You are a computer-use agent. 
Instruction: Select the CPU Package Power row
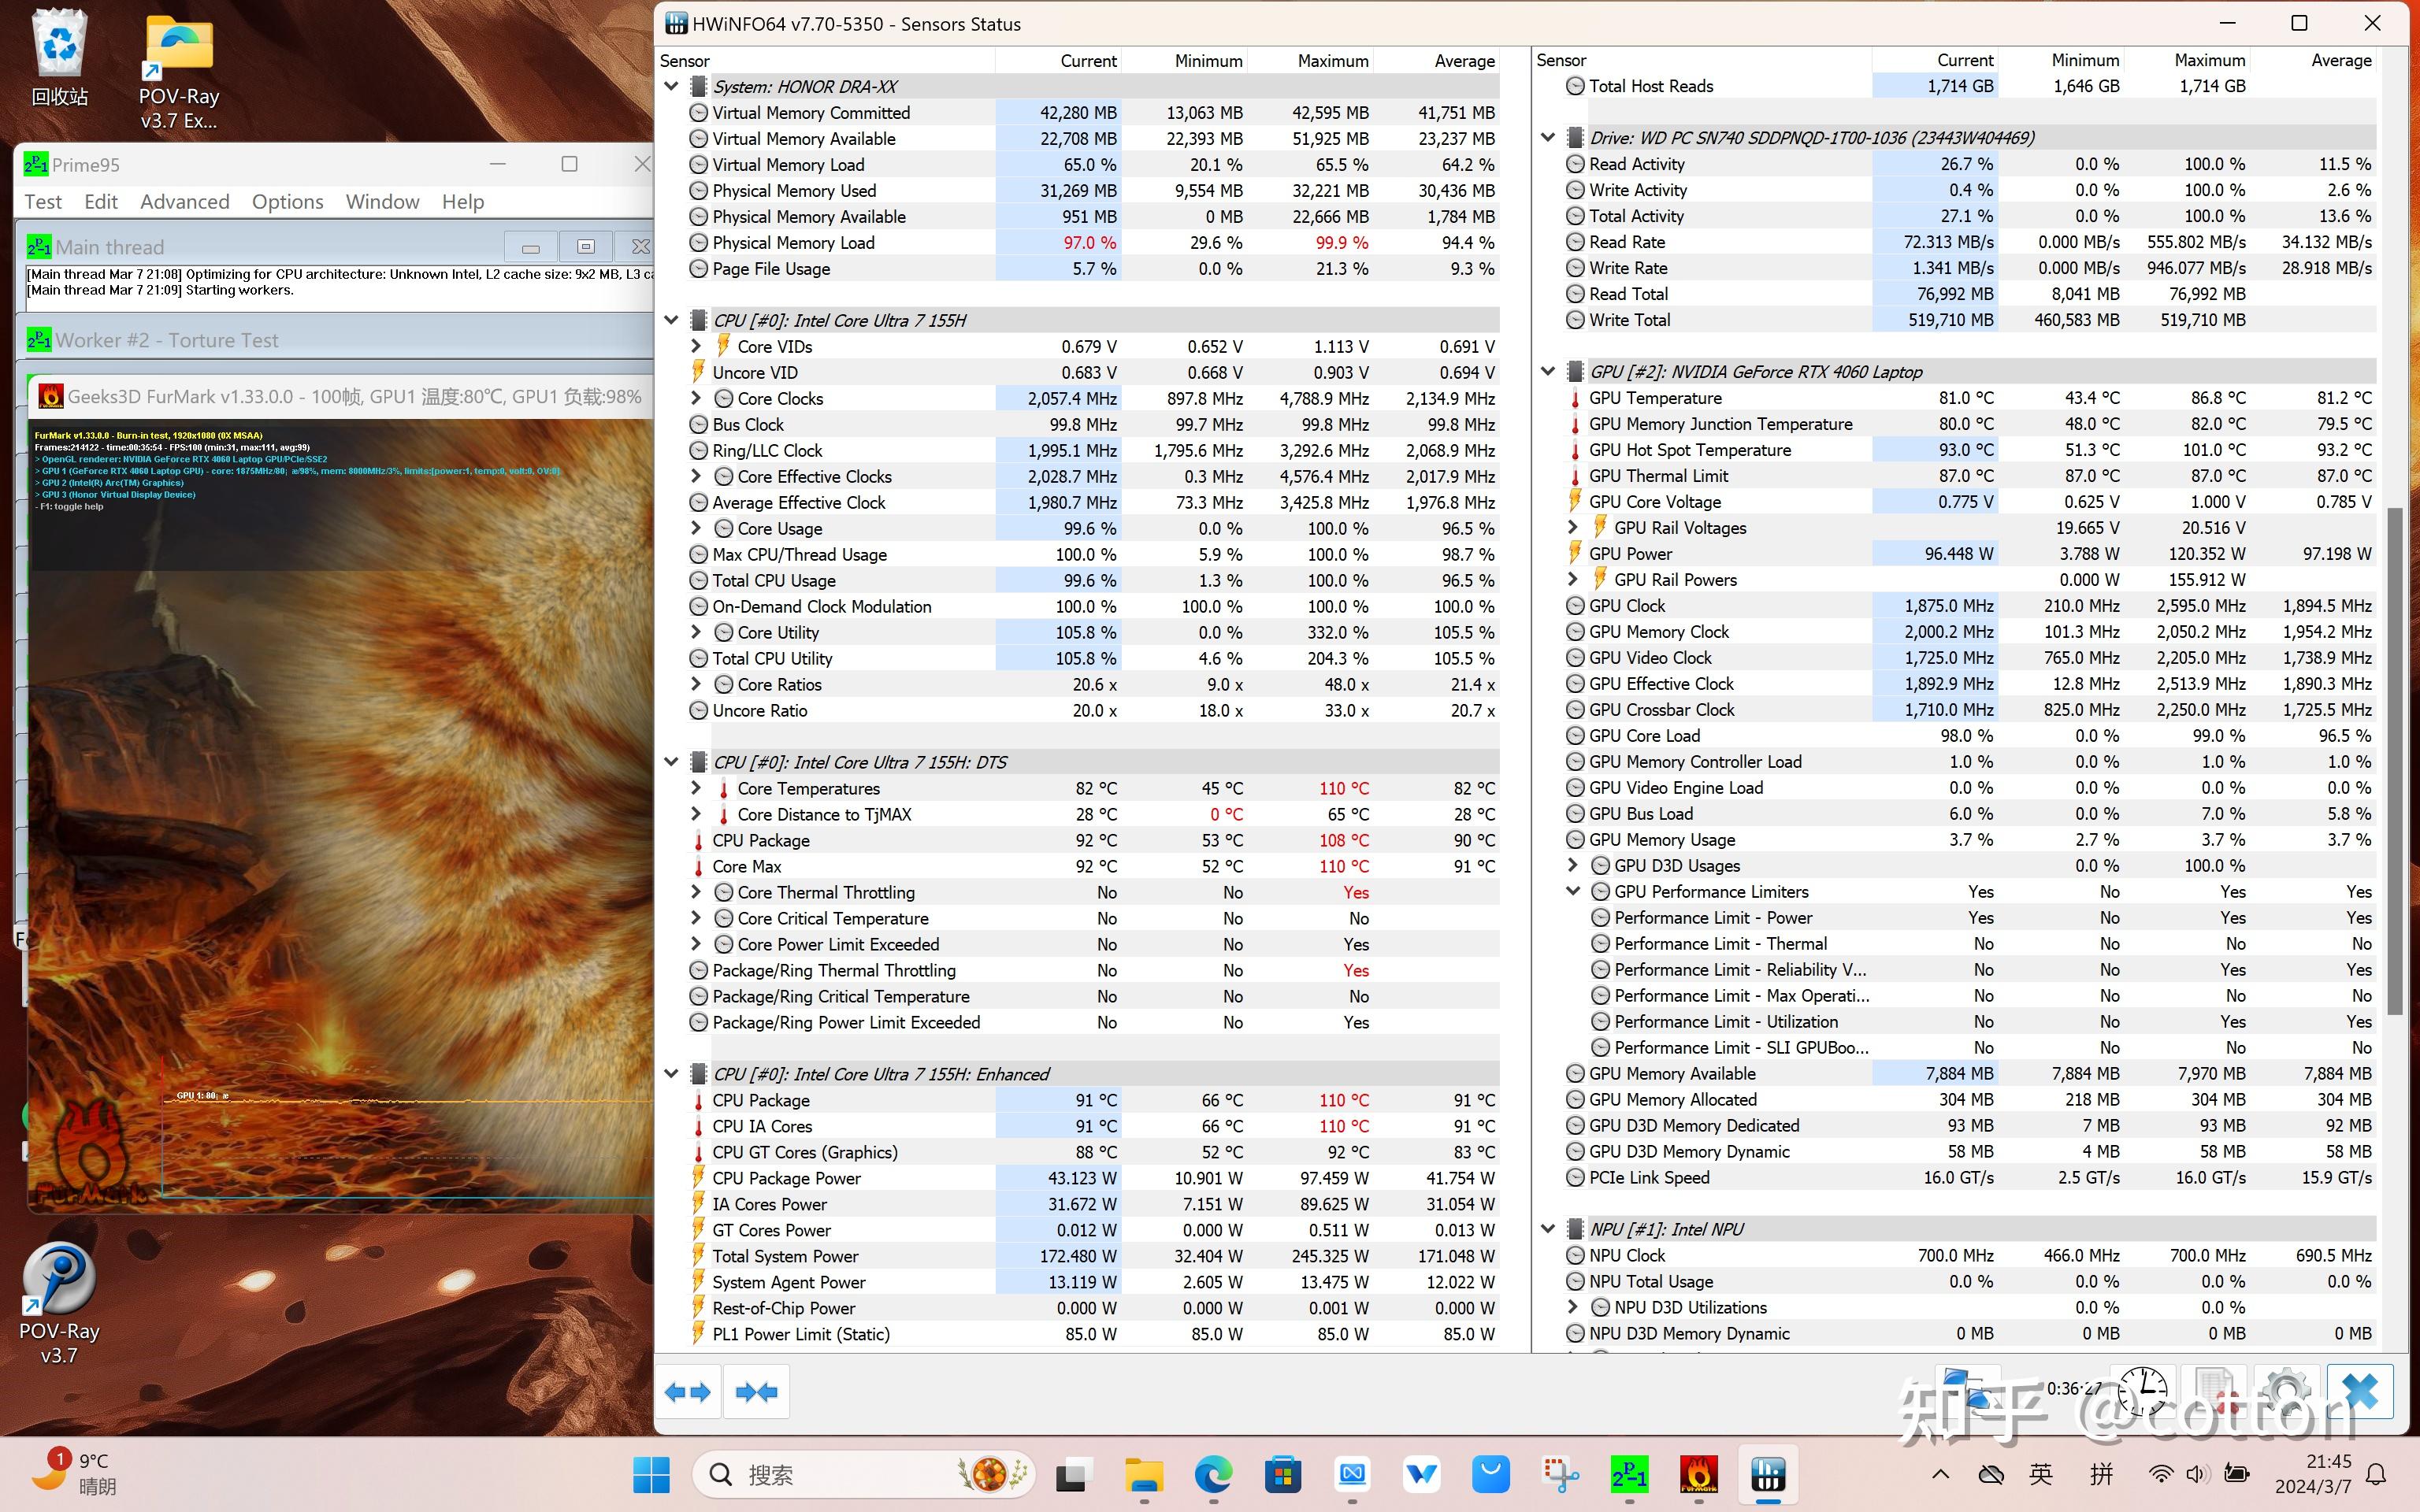pyautogui.click(x=1093, y=1178)
